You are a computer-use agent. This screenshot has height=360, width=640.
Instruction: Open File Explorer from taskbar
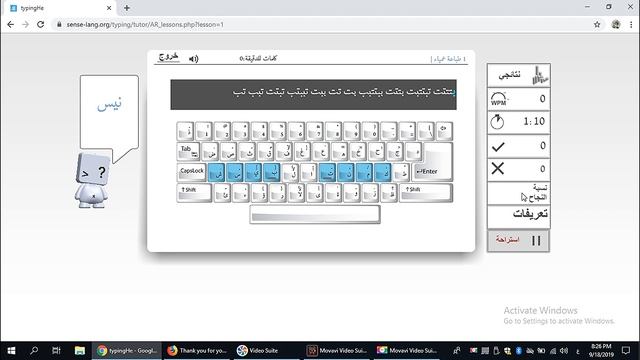80,351
